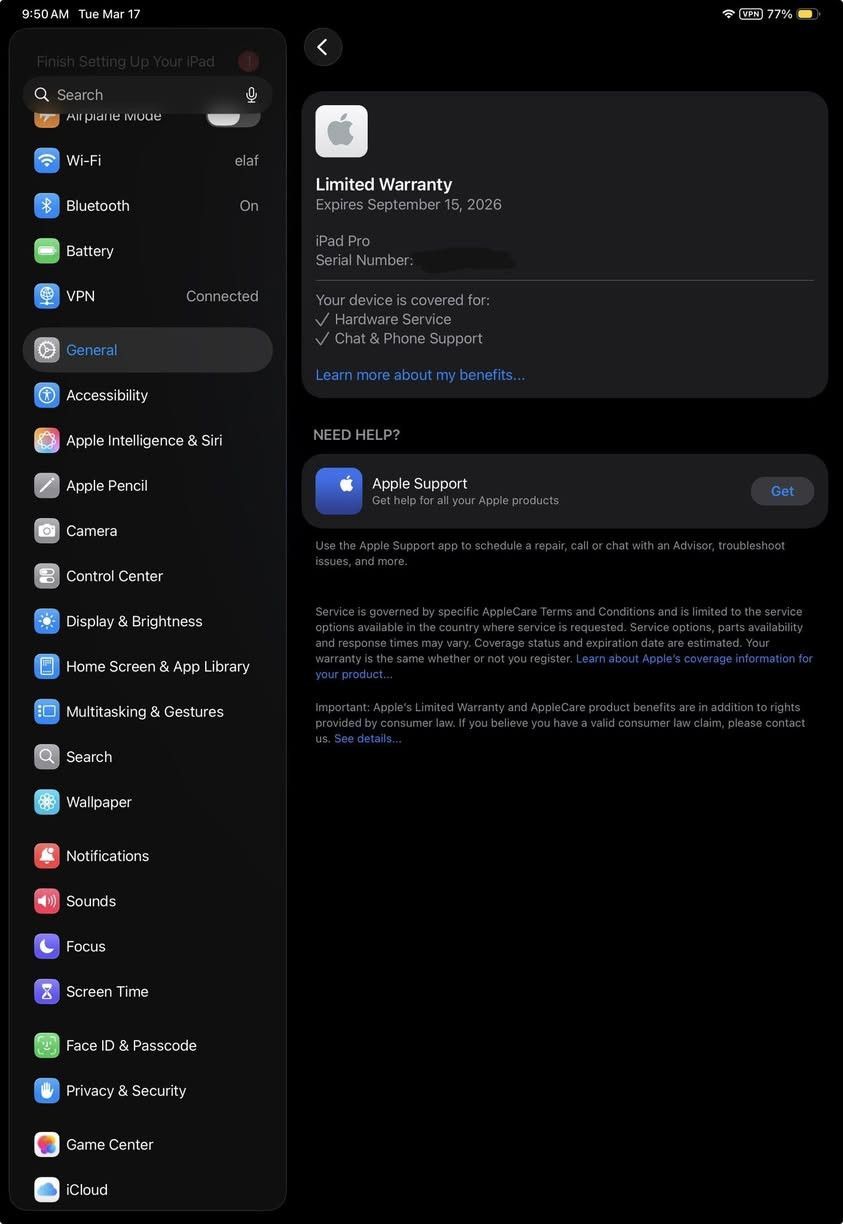This screenshot has height=1224, width=843.
Task: Tap Finish Setting Up Your iPad
Action: coord(126,62)
